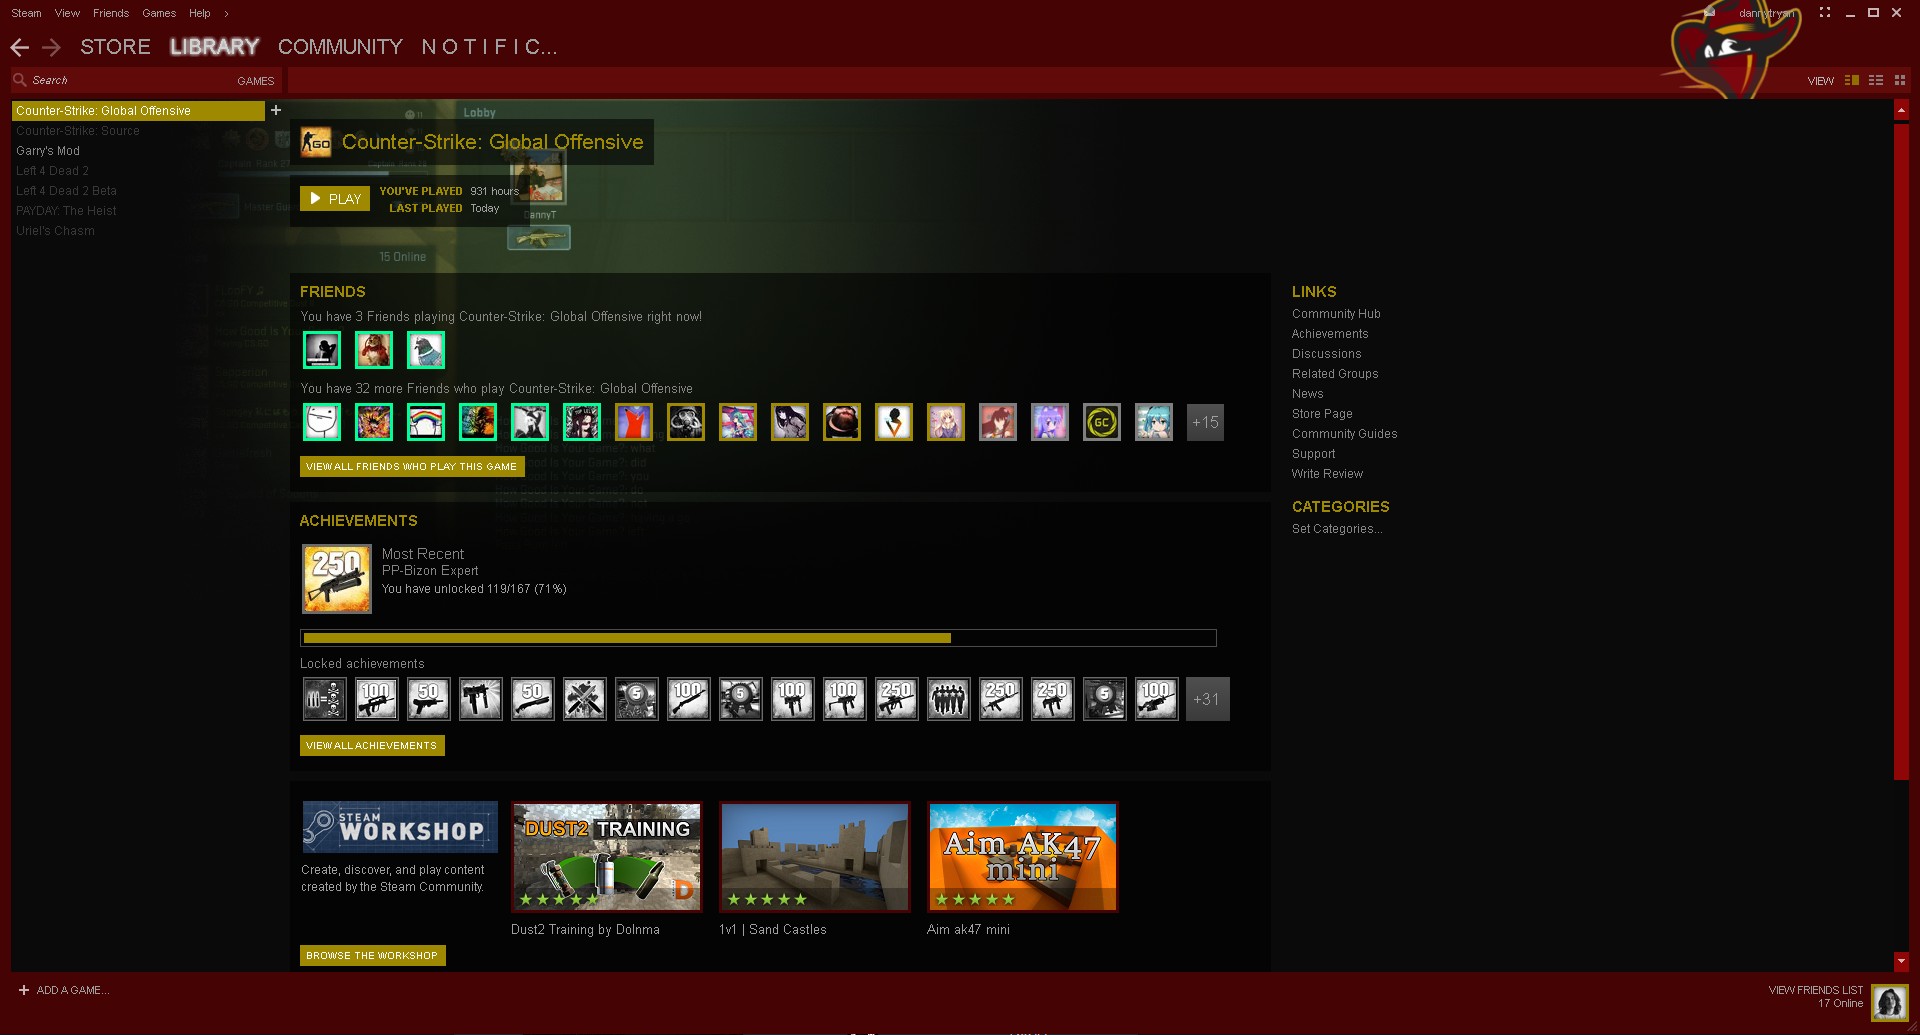Viewport: 1920px width, 1035px height.
Task: Click the Write Review link
Action: click(1327, 474)
